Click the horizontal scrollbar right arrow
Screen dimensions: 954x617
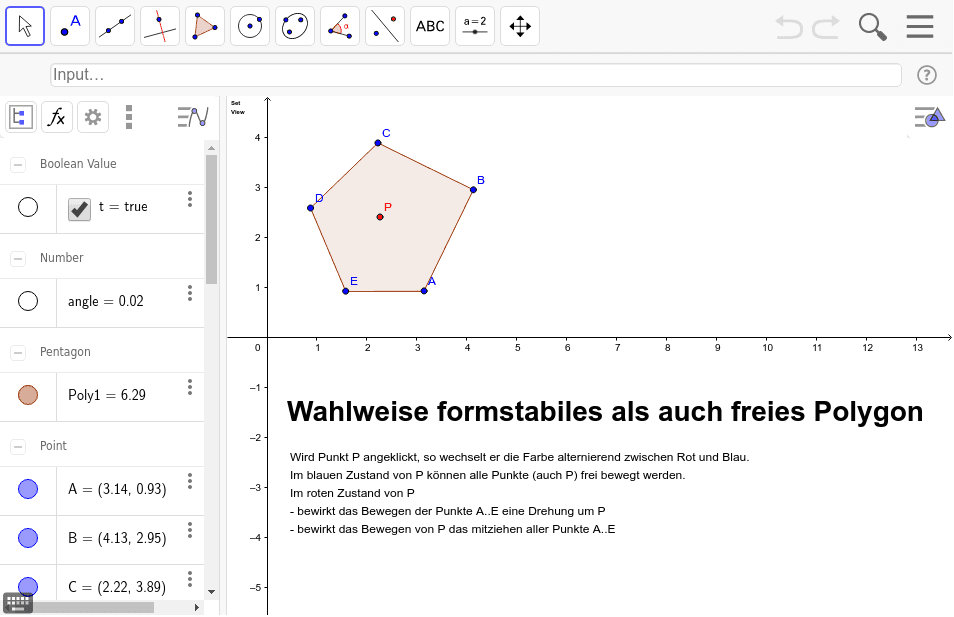[197, 607]
